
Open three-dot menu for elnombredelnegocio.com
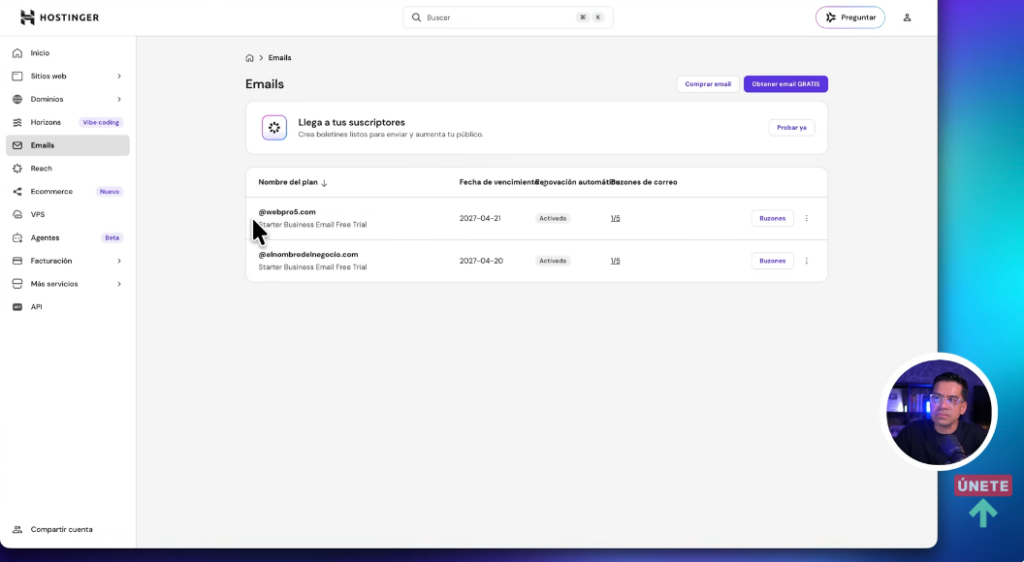point(807,261)
